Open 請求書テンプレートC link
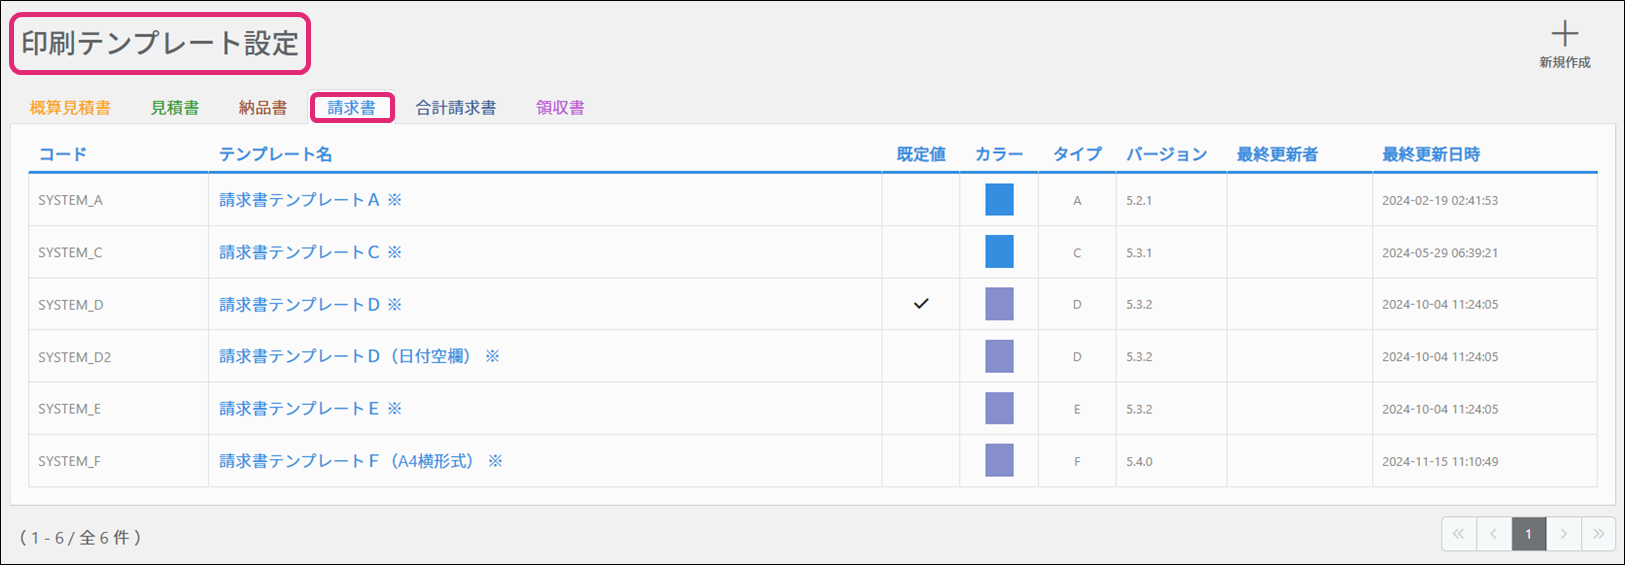 coord(300,252)
